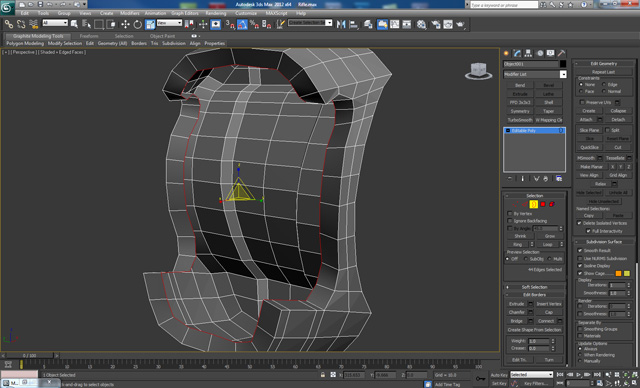Click the Grow selection button
Viewport: 640px width, 388px height.
(x=549, y=236)
